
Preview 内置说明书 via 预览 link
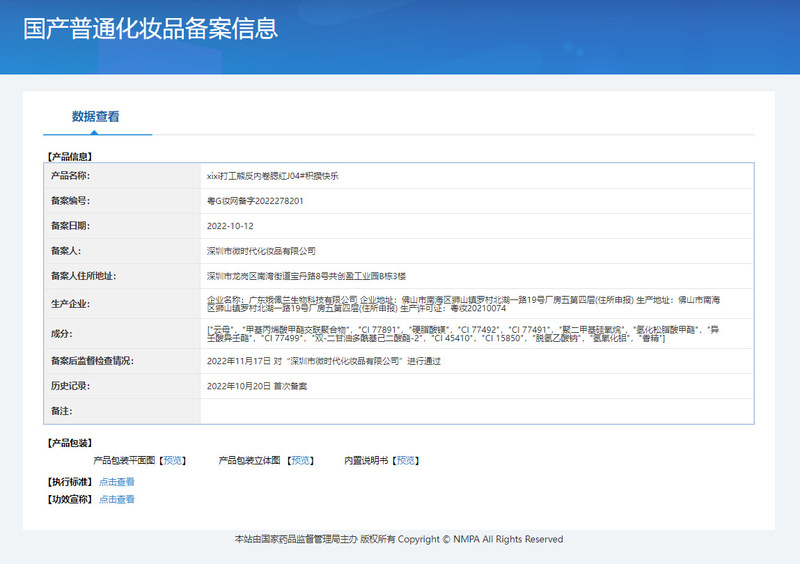(406, 460)
